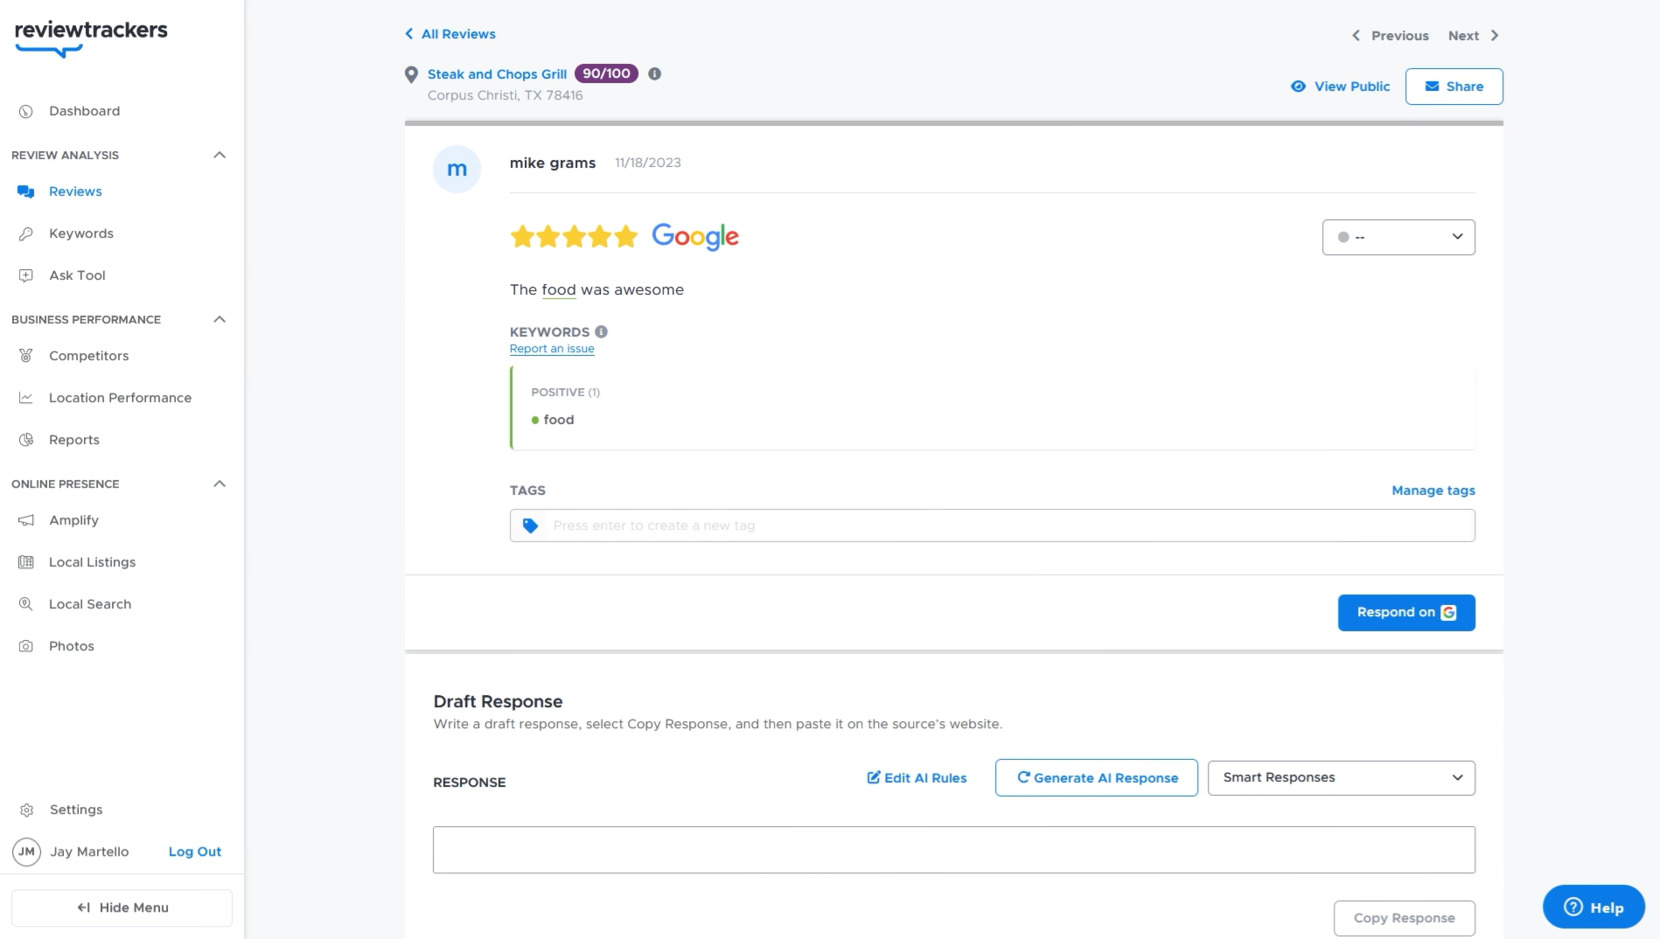Image resolution: width=1660 pixels, height=939 pixels.
Task: Click the 90/100 score badge
Action: pyautogui.click(x=608, y=73)
